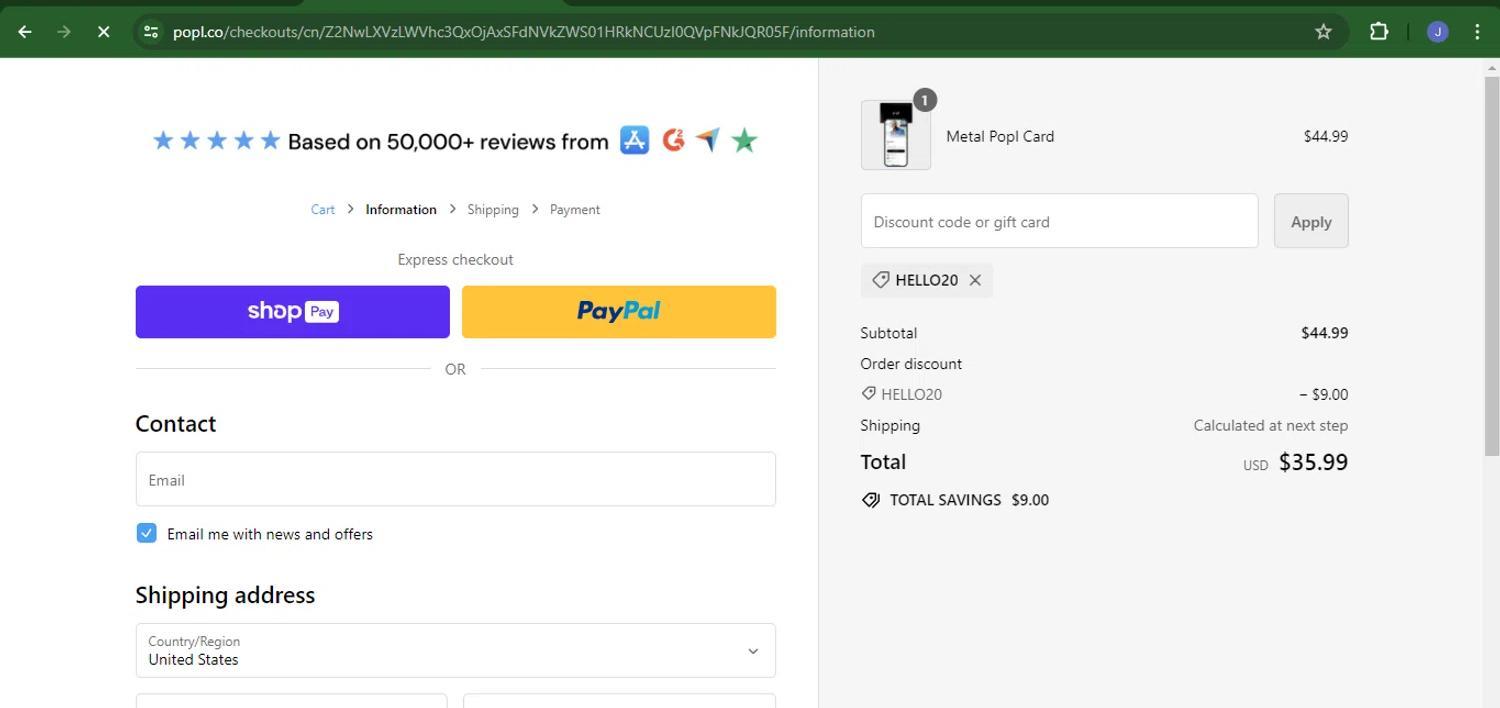1500x708 pixels.
Task: Open Chrome three-dot menu
Action: [1477, 32]
